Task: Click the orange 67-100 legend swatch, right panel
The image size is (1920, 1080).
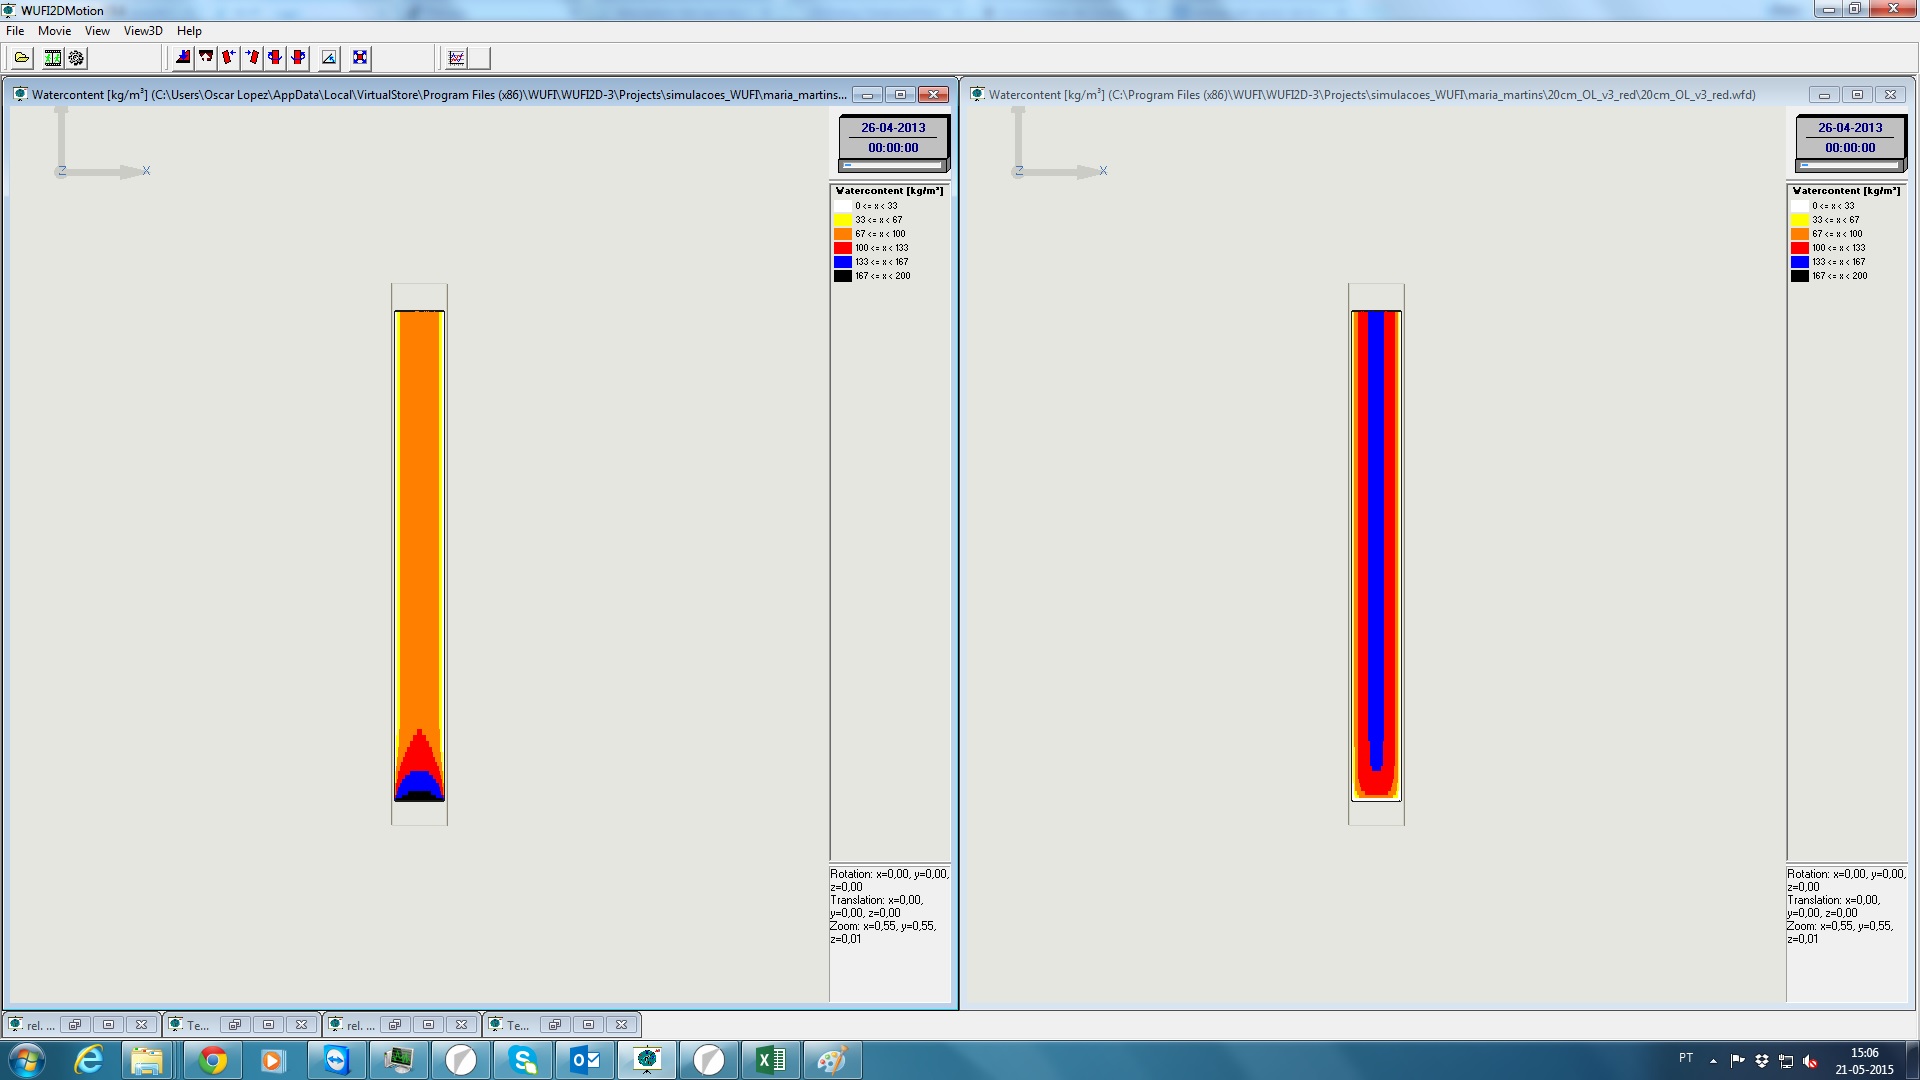Action: (x=1800, y=234)
